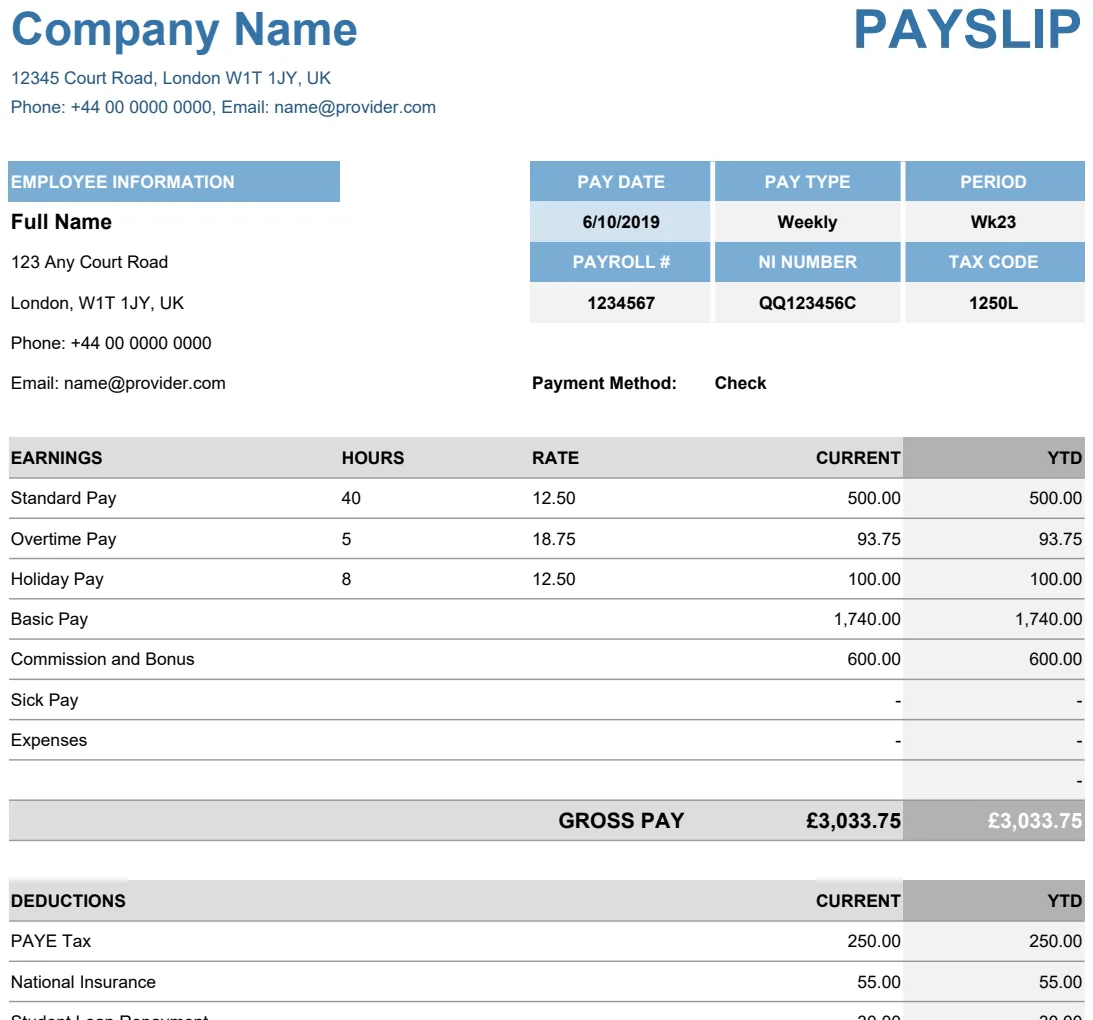This screenshot has width=1093, height=1020.
Task: Select YTD gross pay £3,033.75
Action: pos(1035,821)
